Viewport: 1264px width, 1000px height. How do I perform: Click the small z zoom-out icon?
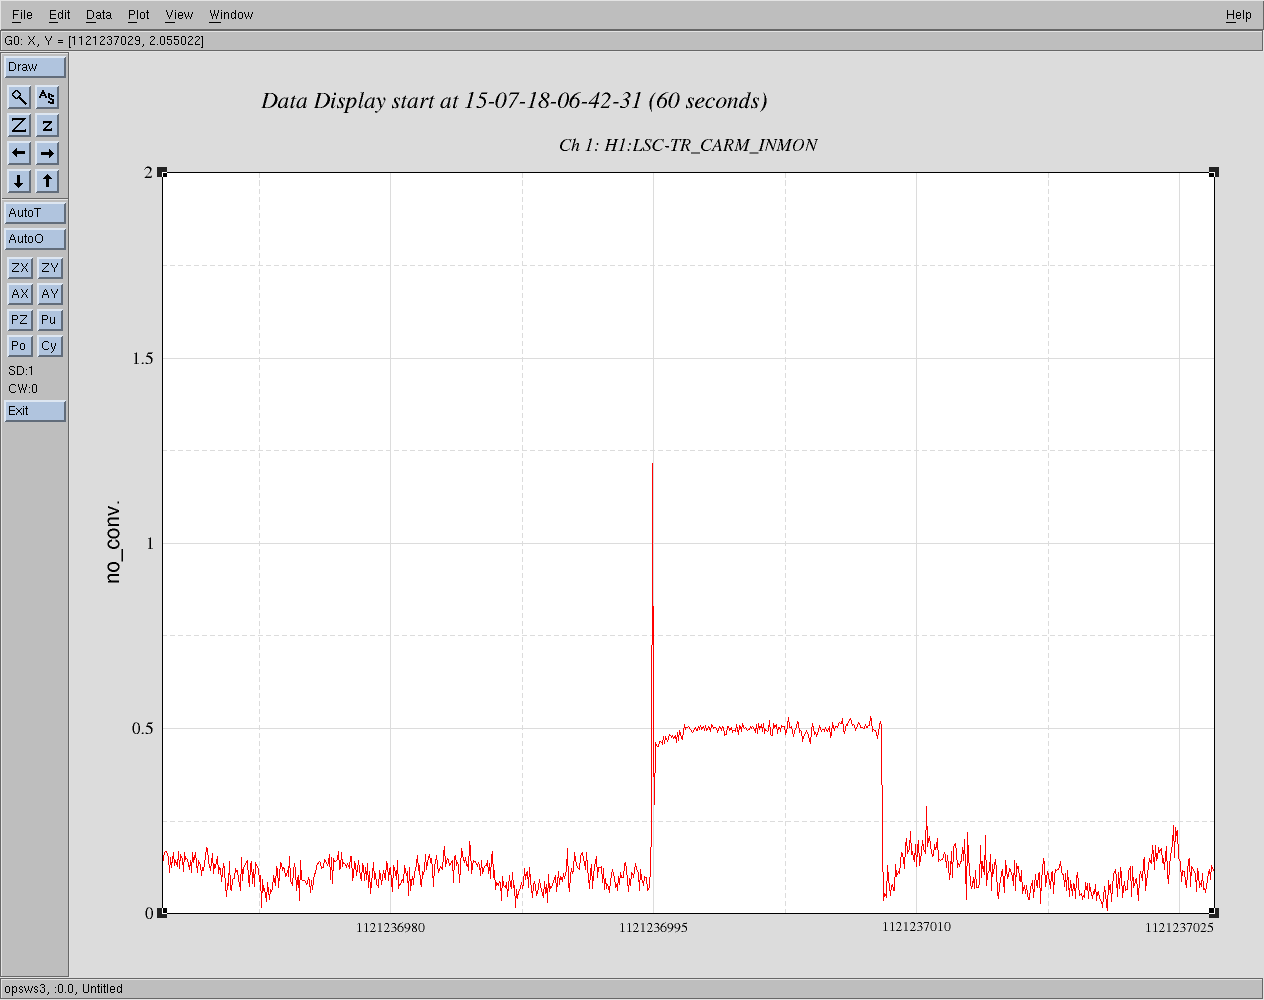(x=47, y=125)
